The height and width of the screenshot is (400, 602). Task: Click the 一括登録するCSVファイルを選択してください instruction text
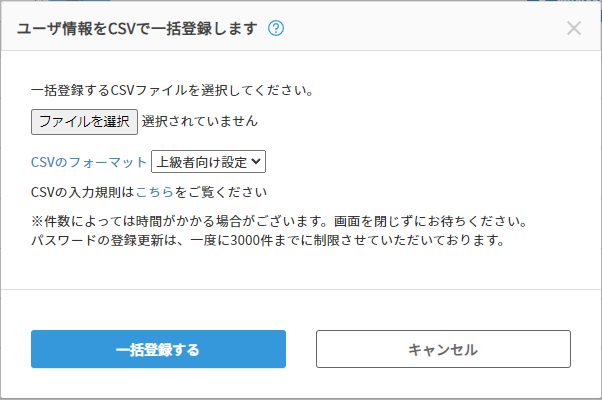pos(173,90)
